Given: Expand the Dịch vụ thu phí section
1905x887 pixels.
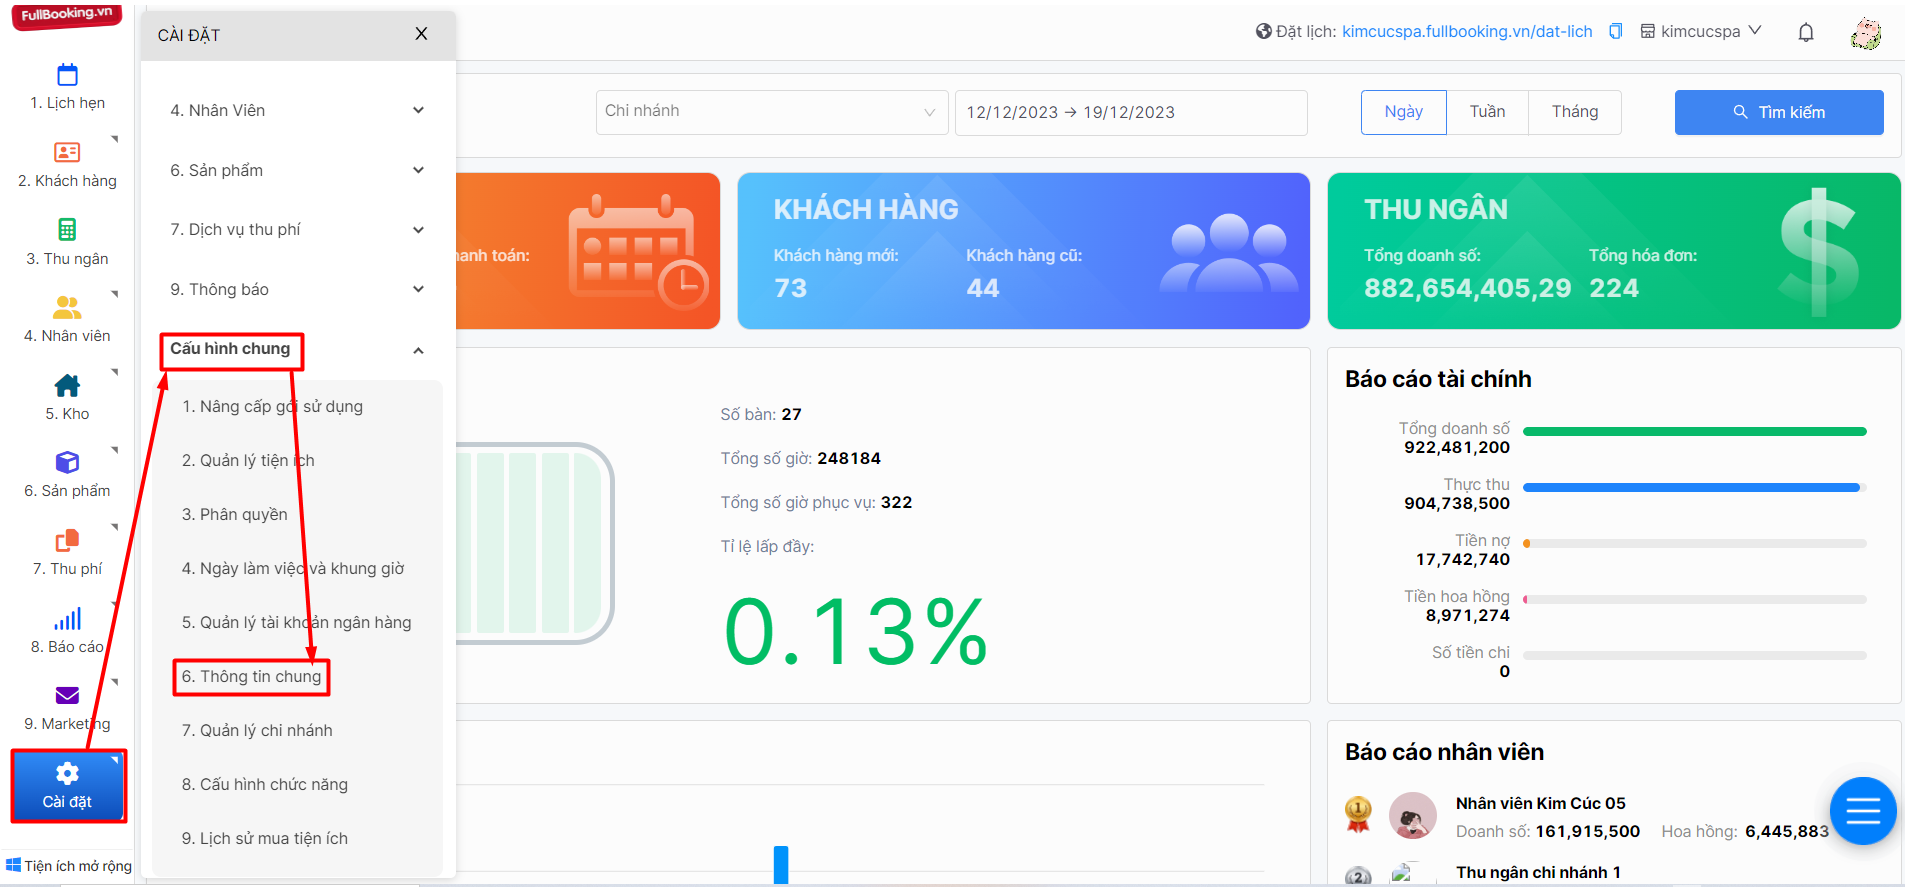Looking at the screenshot, I should [298, 229].
